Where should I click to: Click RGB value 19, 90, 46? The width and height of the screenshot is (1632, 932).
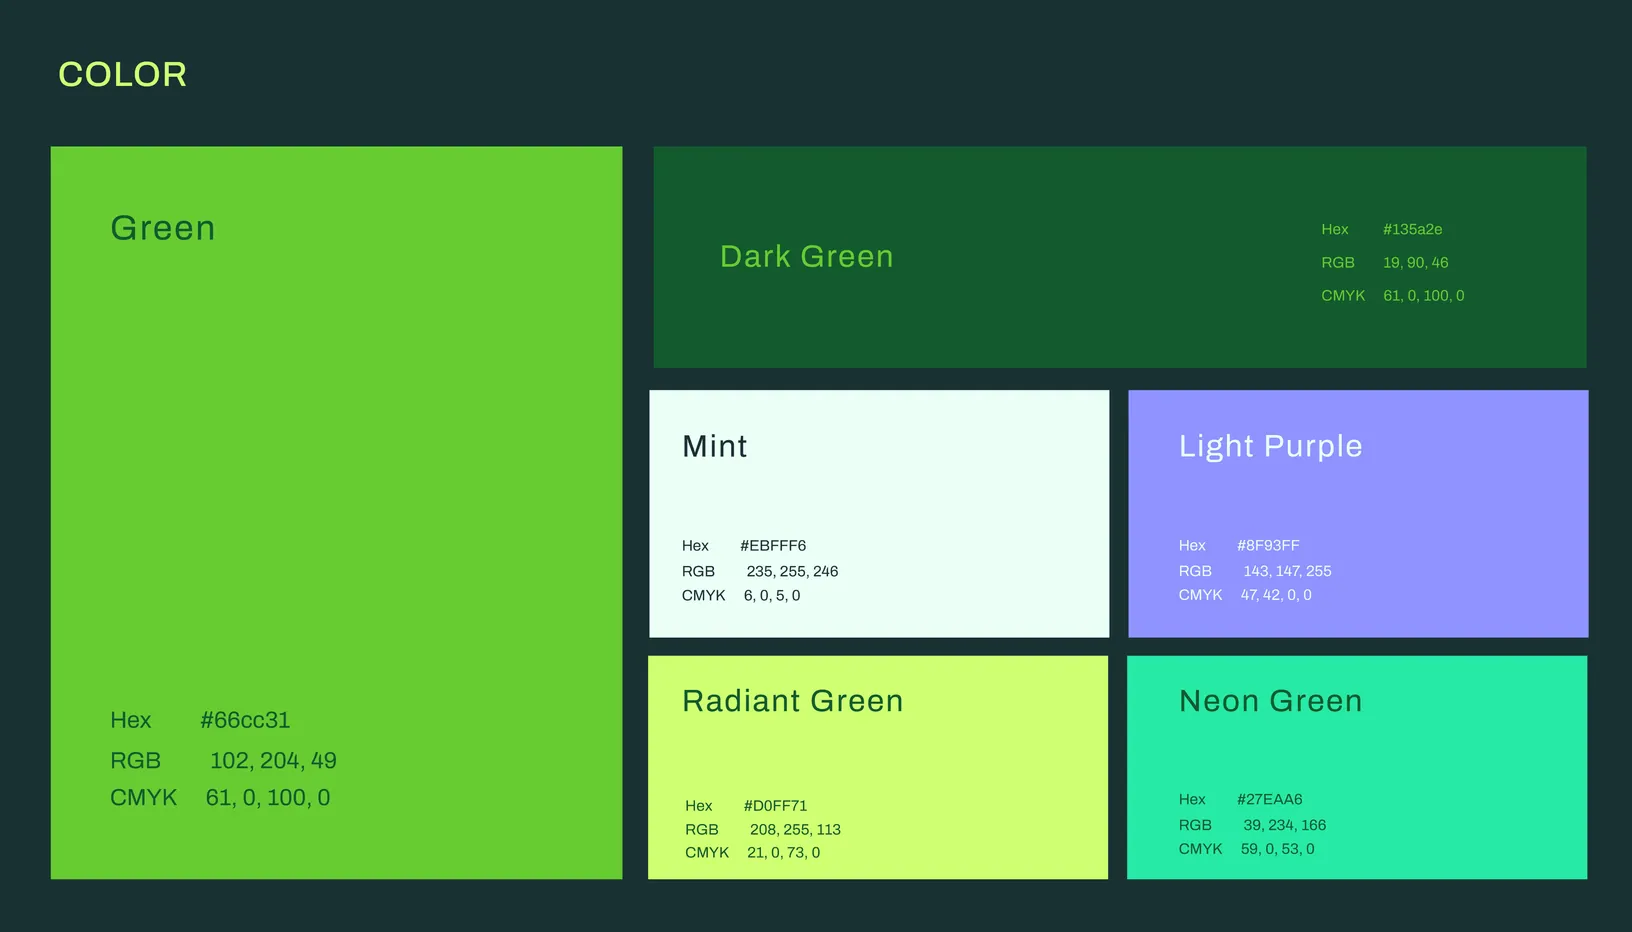pos(1415,262)
